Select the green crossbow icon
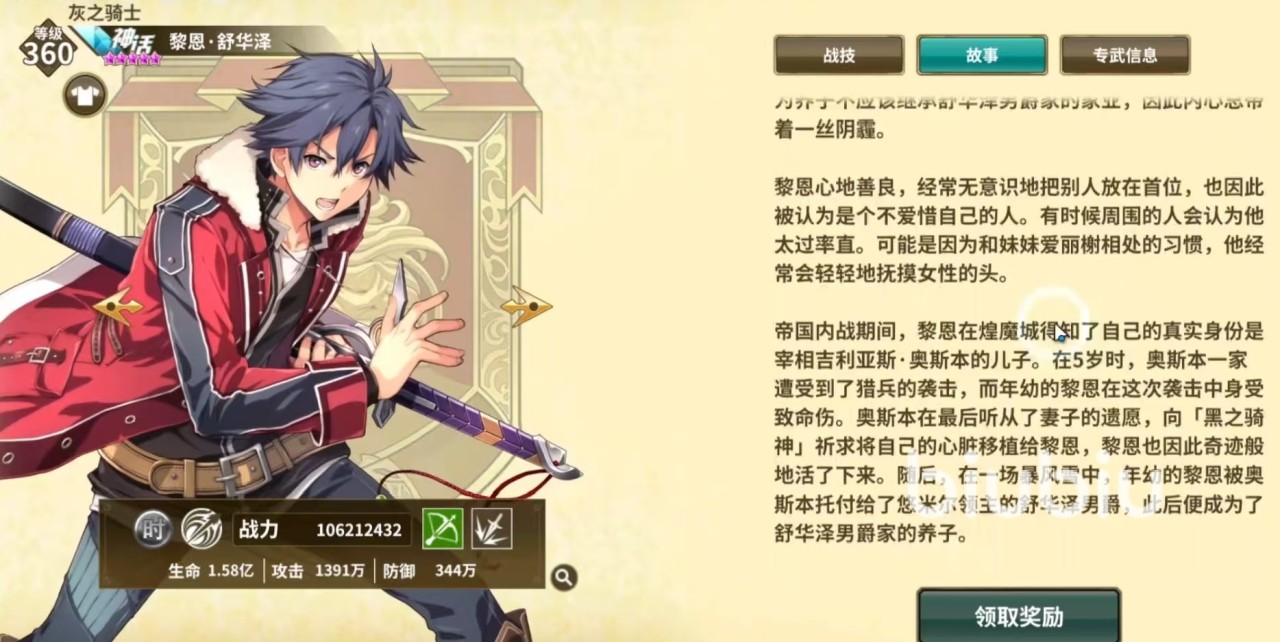 (442, 528)
